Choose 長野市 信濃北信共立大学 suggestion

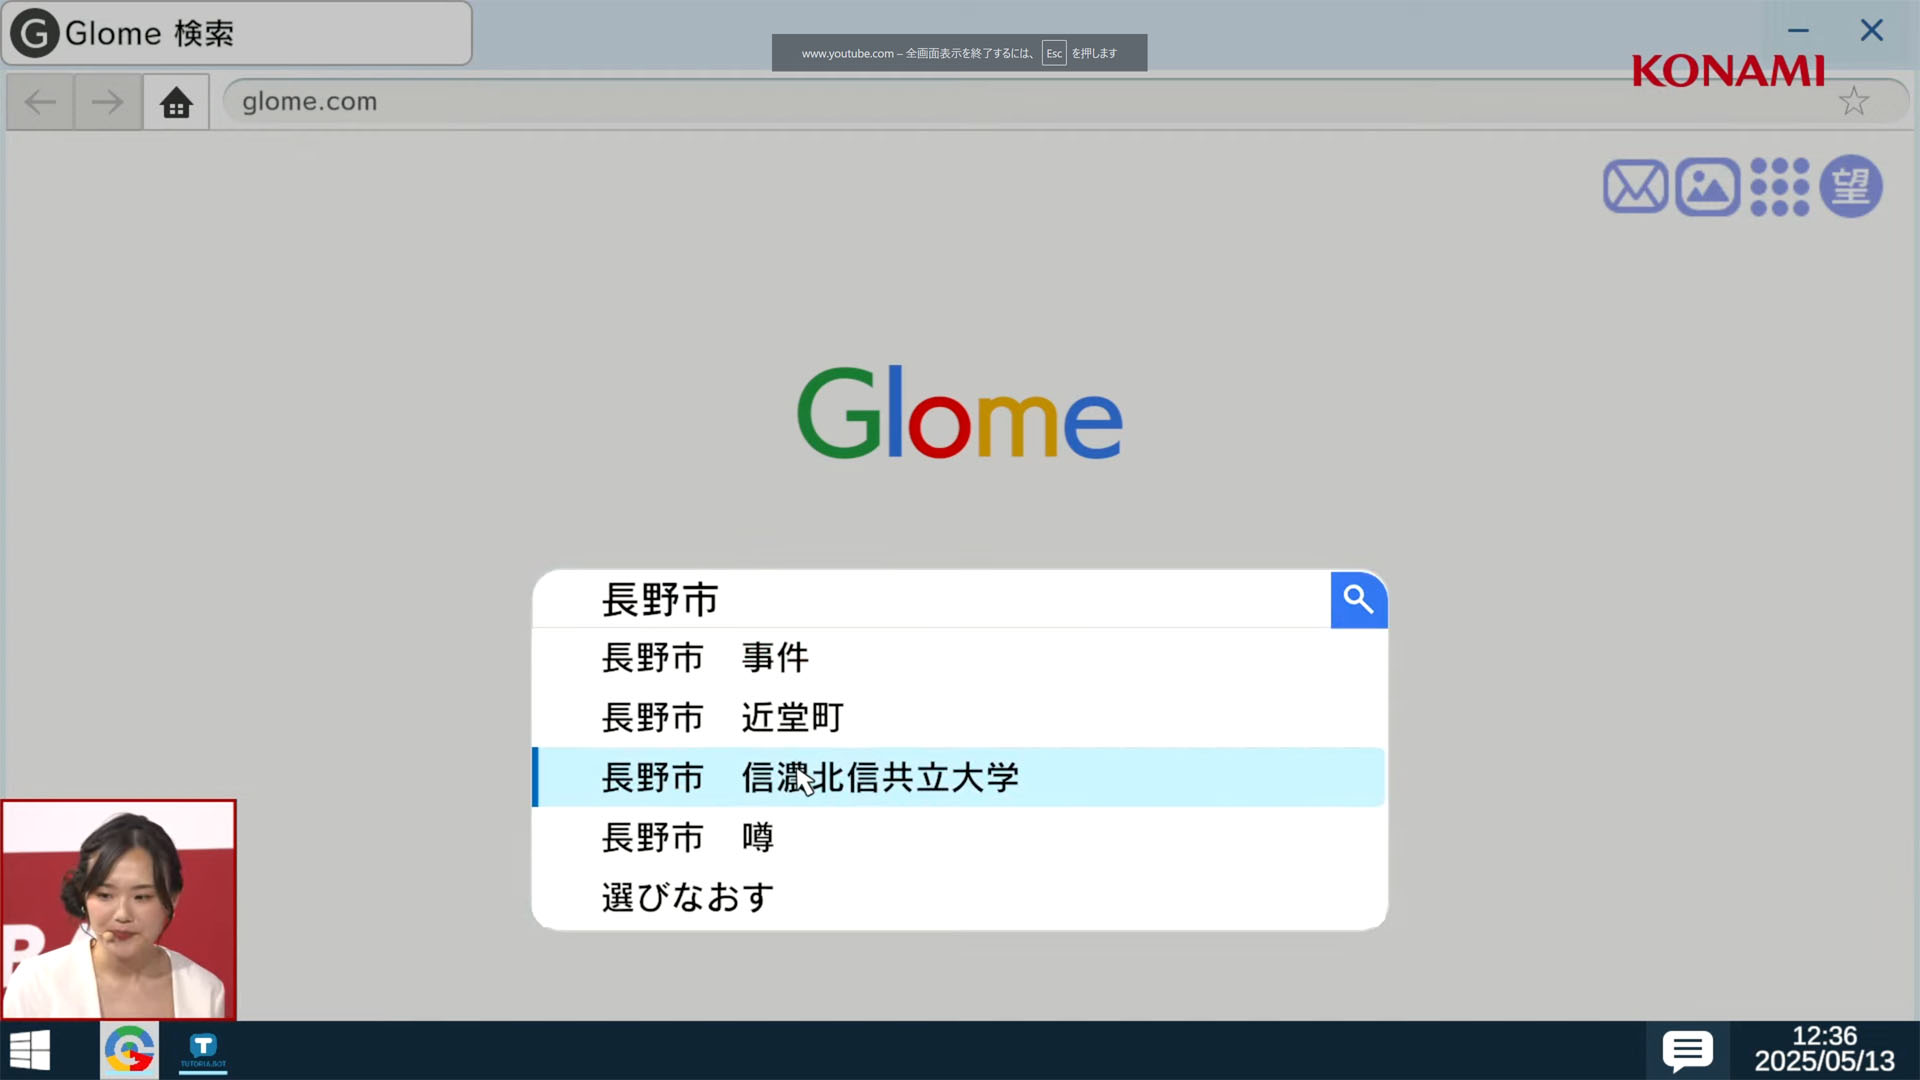coord(959,777)
